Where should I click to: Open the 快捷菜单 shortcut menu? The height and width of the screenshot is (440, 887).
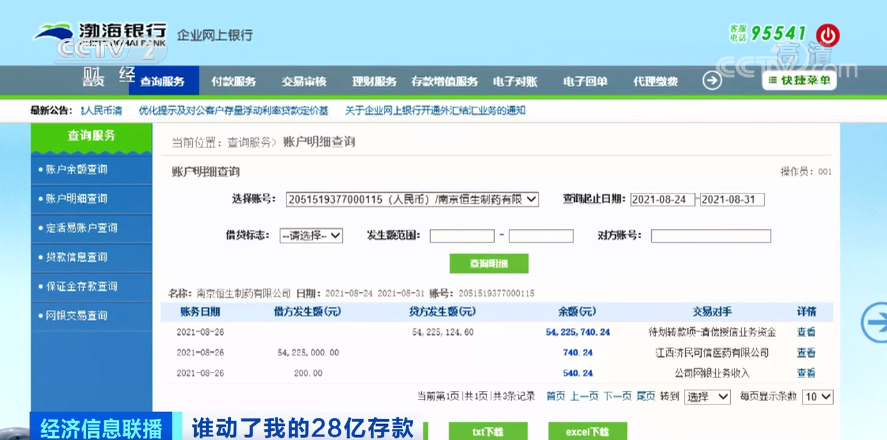coord(799,80)
